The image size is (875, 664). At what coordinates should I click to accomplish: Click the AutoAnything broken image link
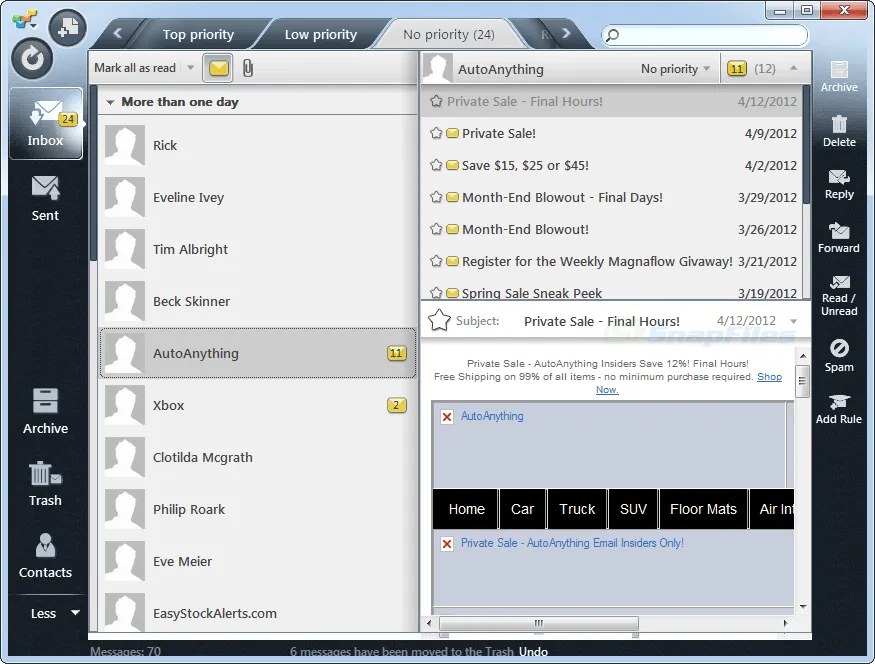492,416
